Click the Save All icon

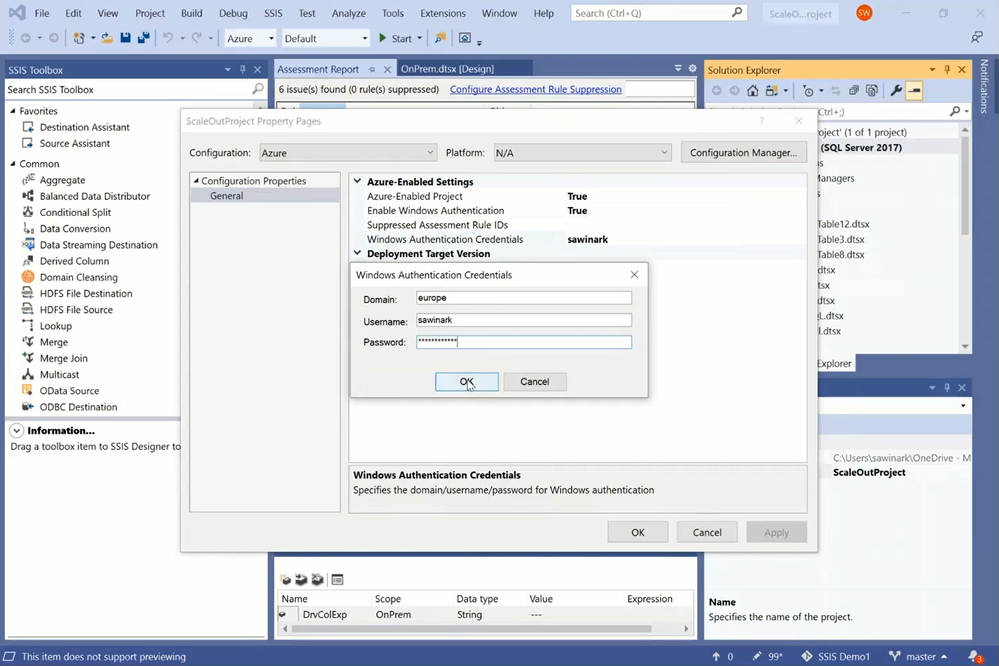pyautogui.click(x=143, y=38)
